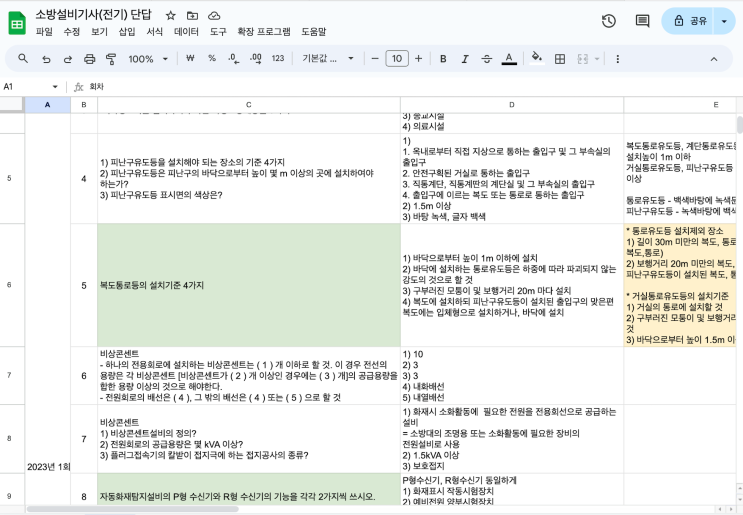Toggle strikethrough formatting

coord(487,59)
